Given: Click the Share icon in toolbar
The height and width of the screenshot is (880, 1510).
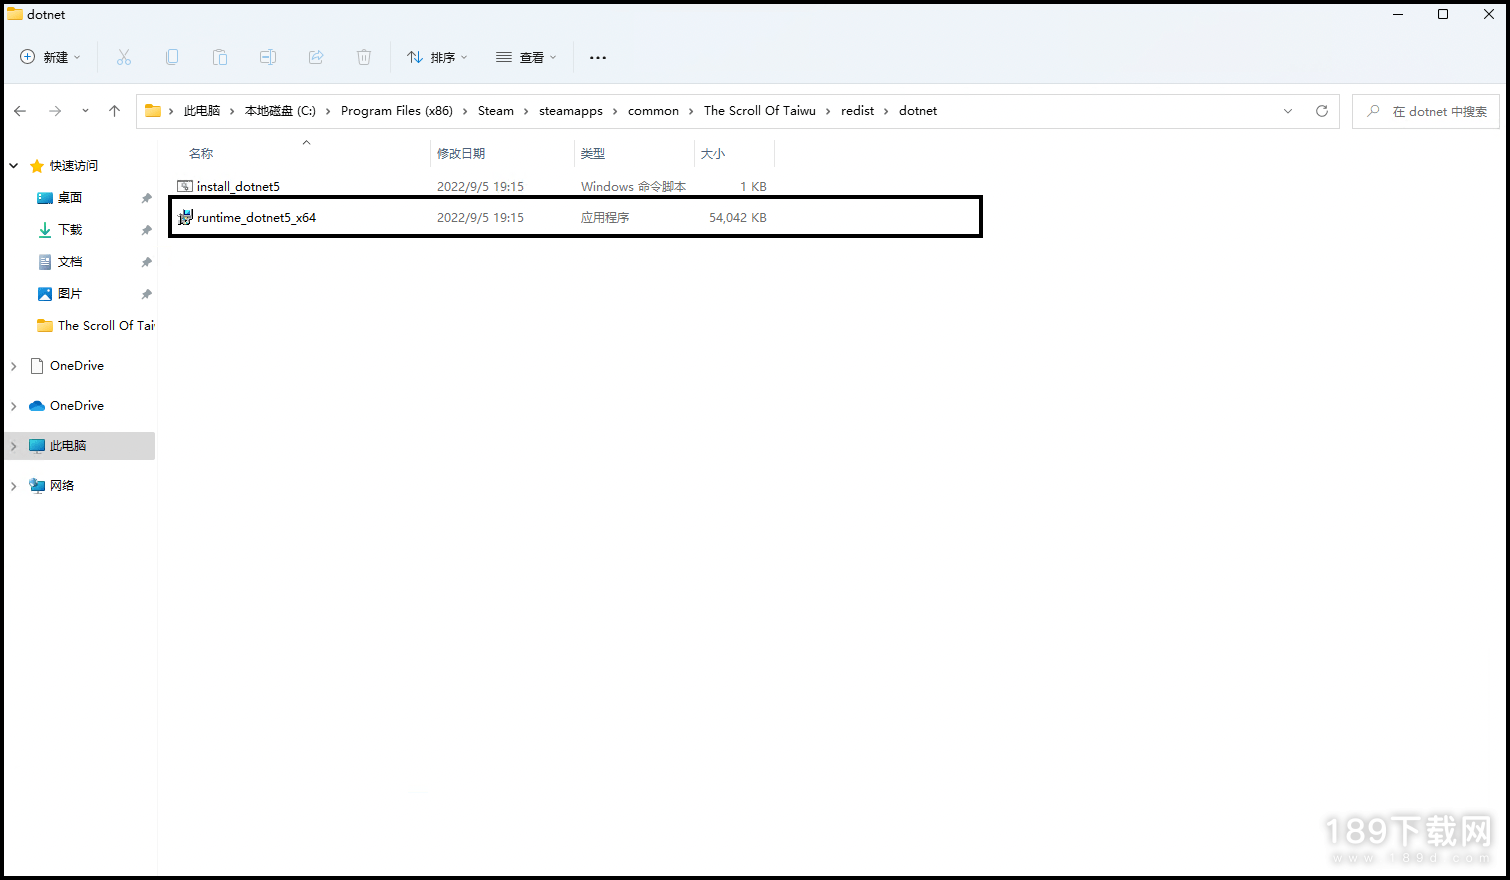Looking at the screenshot, I should [x=316, y=57].
